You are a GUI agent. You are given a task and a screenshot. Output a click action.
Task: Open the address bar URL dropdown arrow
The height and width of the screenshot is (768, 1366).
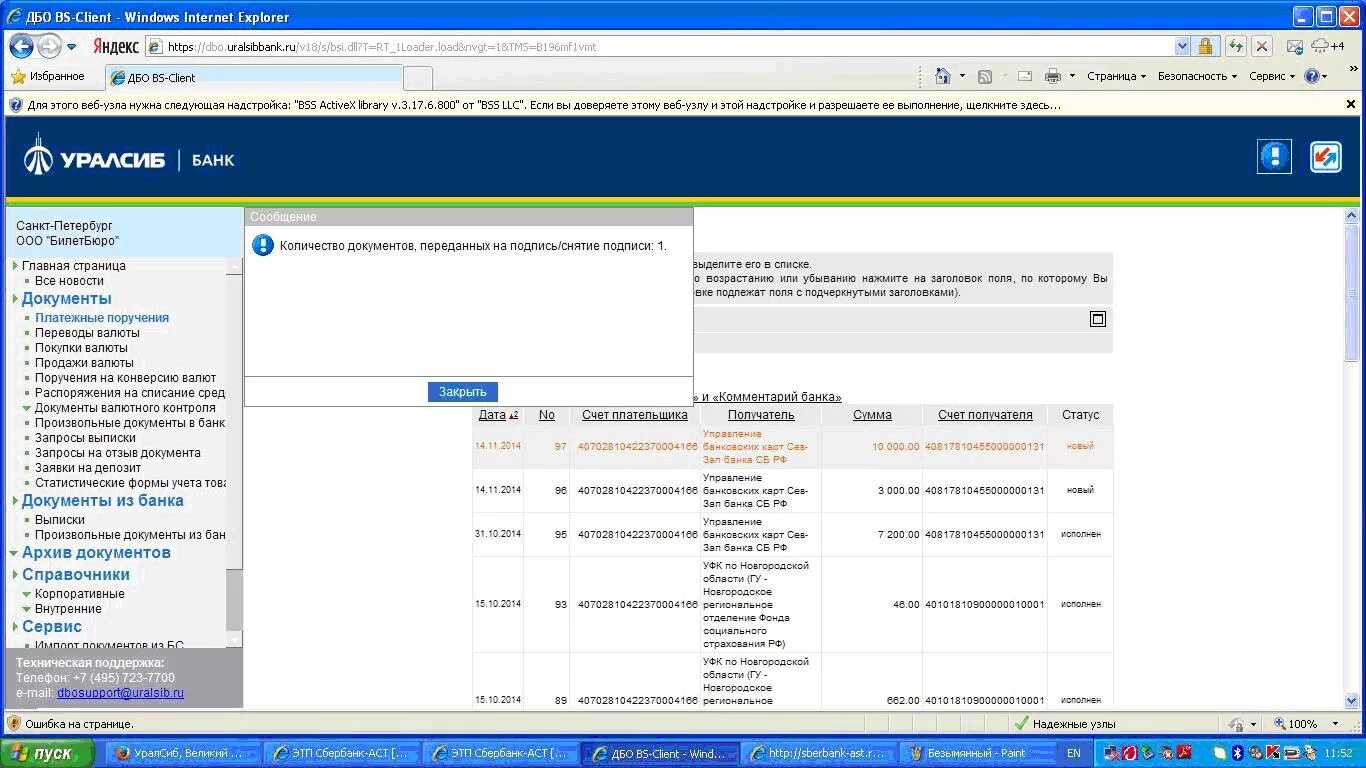1182,46
